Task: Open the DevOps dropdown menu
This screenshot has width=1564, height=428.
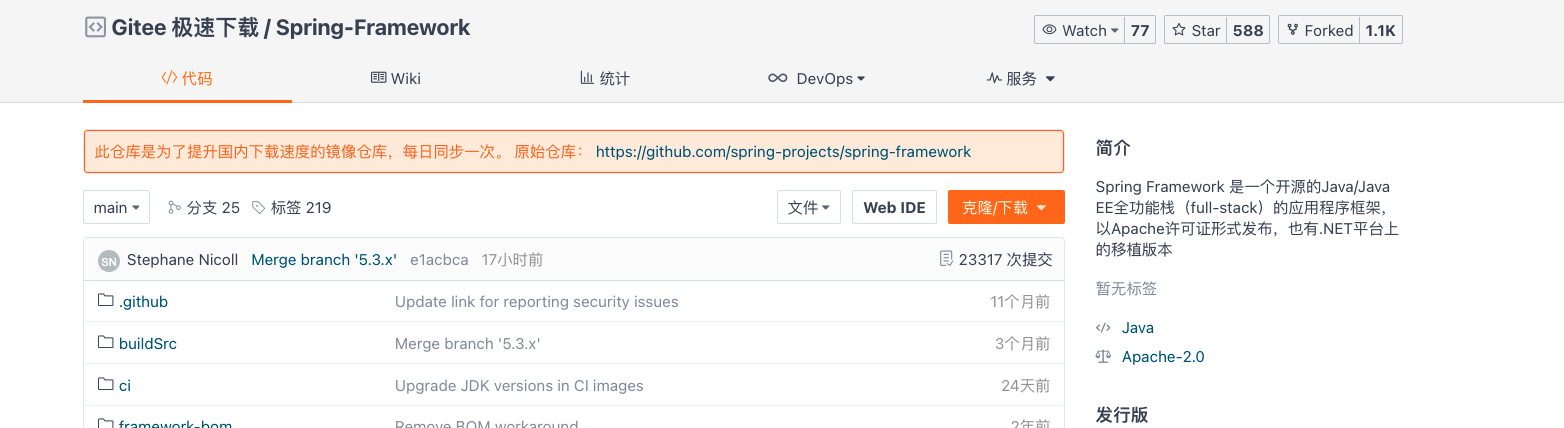Action: coord(816,78)
